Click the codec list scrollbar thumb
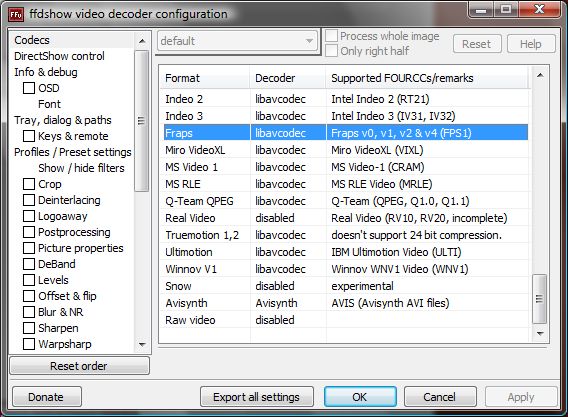The height and width of the screenshot is (417, 568). [x=539, y=299]
